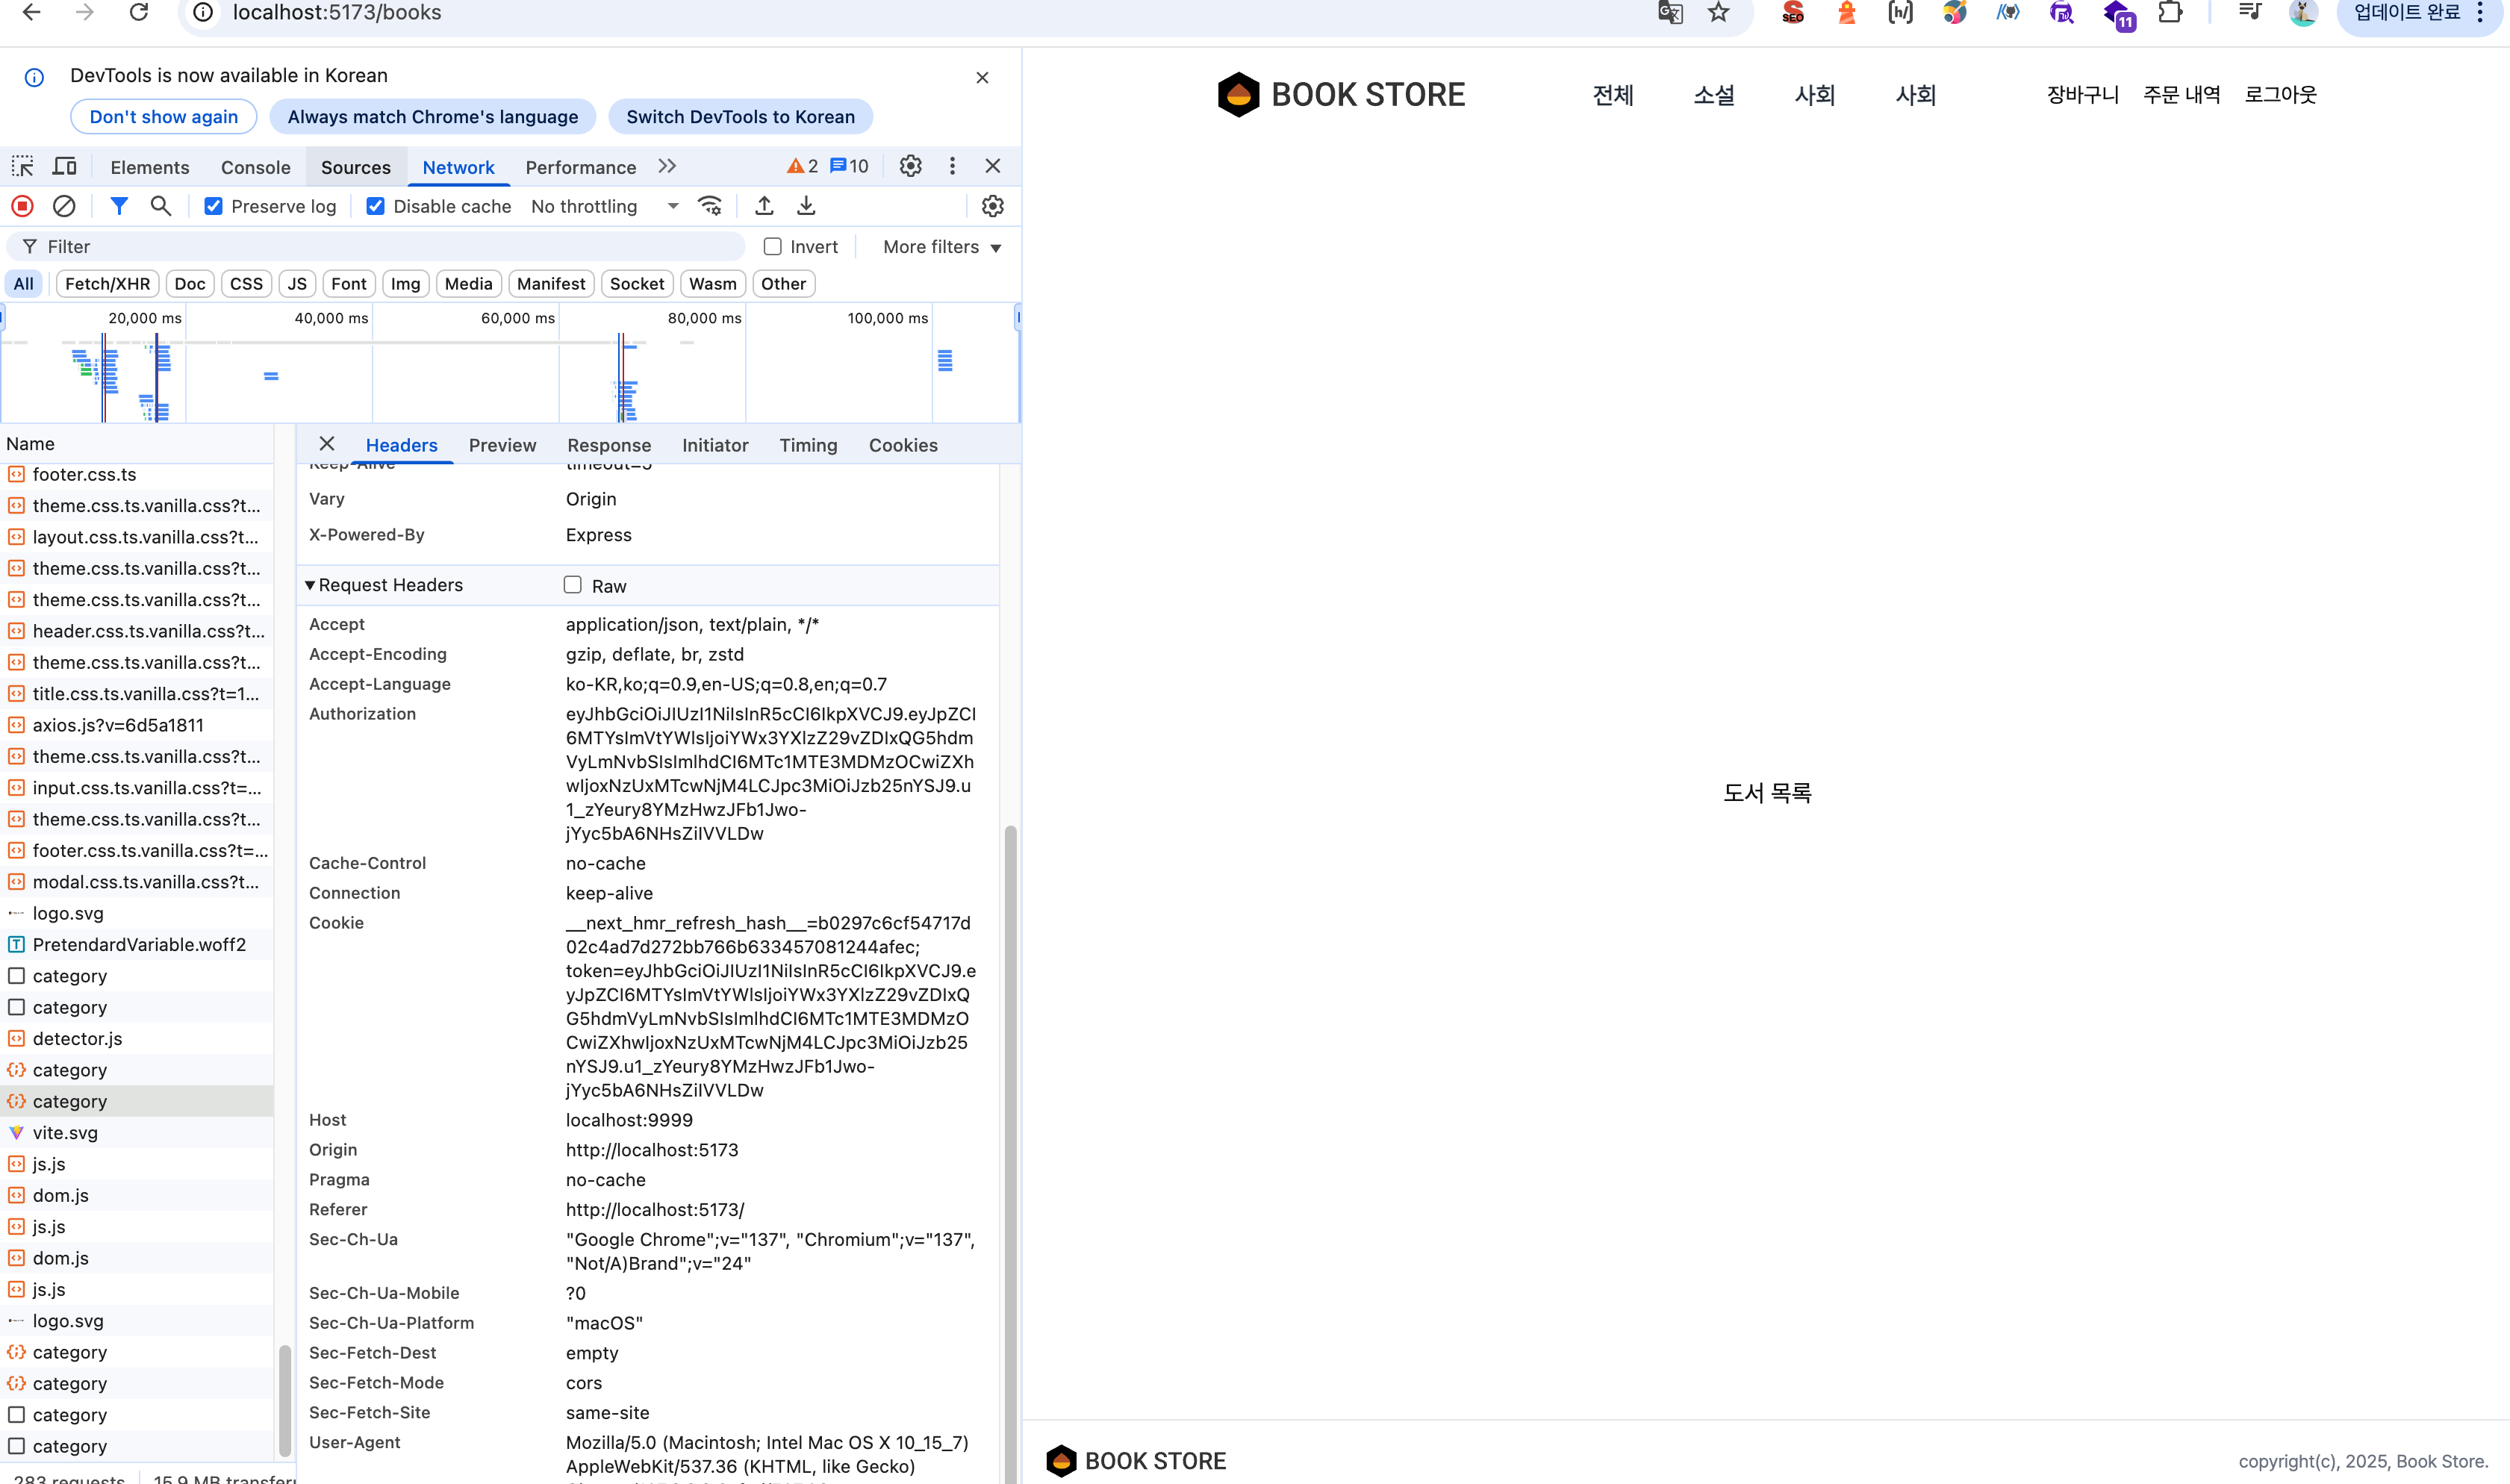This screenshot has height=1484, width=2510.
Task: Open the warnings count indicator
Action: click(802, 166)
